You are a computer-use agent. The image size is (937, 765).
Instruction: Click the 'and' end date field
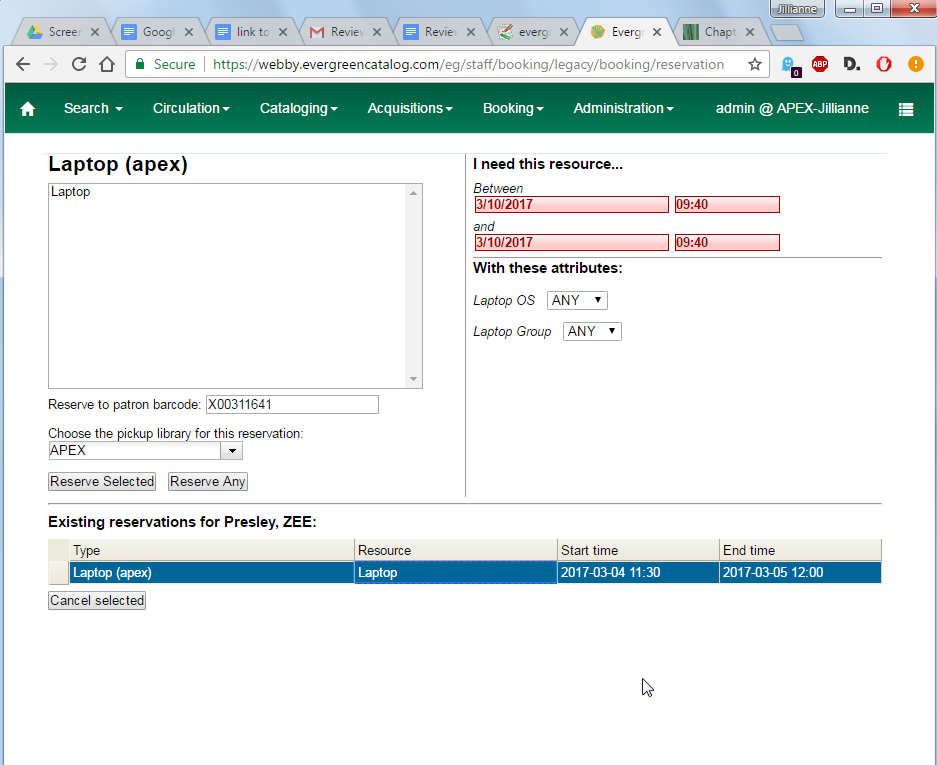click(571, 242)
